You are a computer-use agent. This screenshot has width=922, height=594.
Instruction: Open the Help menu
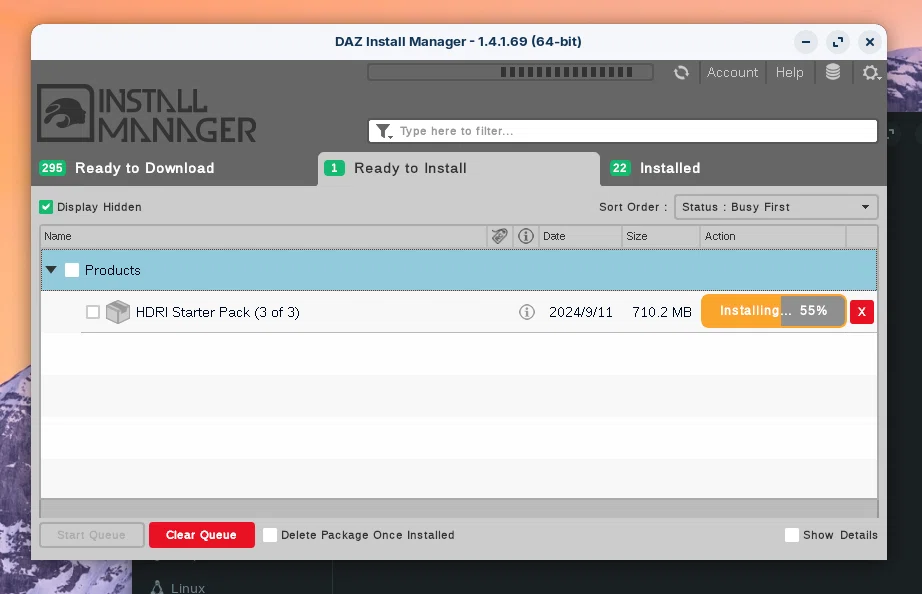click(x=789, y=72)
